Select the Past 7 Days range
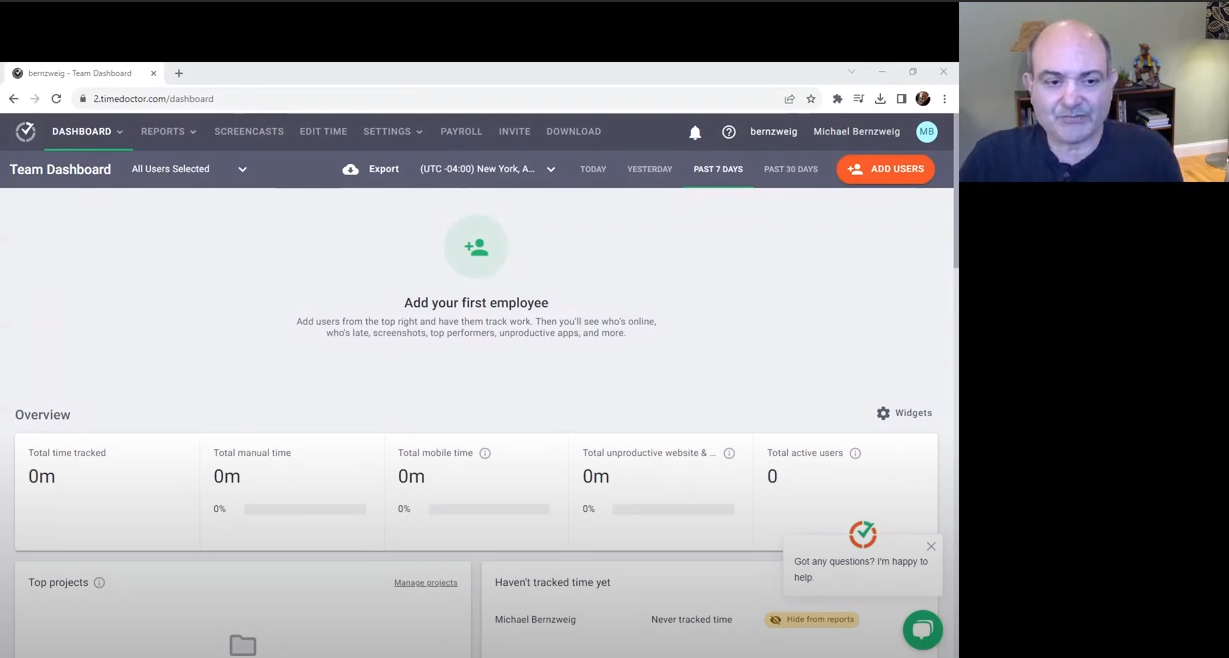1229x658 pixels. [x=718, y=169]
